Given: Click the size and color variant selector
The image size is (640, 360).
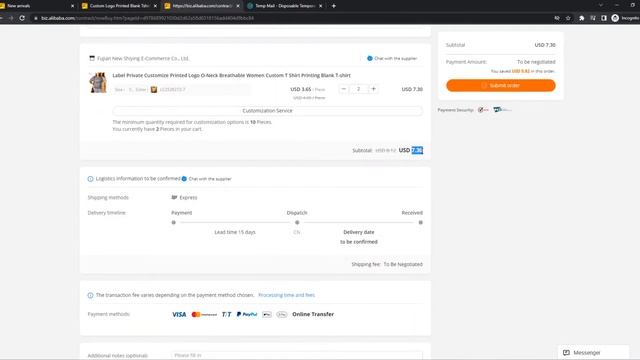Looking at the screenshot, I should 182,89.
